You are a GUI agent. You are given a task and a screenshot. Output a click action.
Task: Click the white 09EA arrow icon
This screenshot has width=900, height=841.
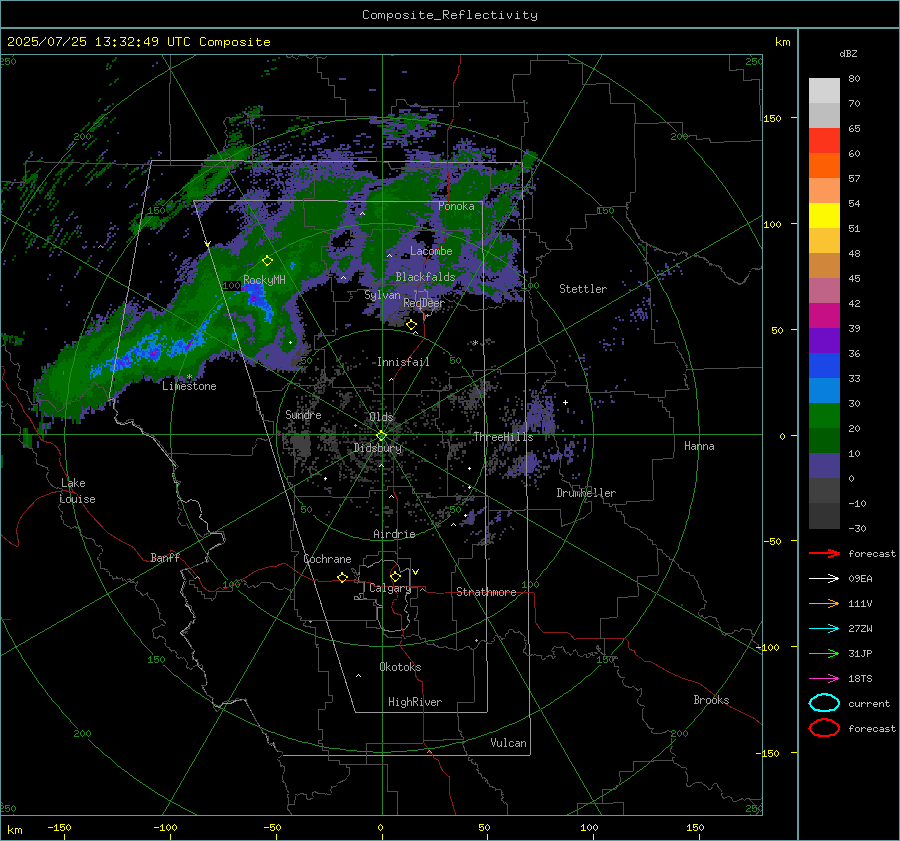click(x=824, y=578)
